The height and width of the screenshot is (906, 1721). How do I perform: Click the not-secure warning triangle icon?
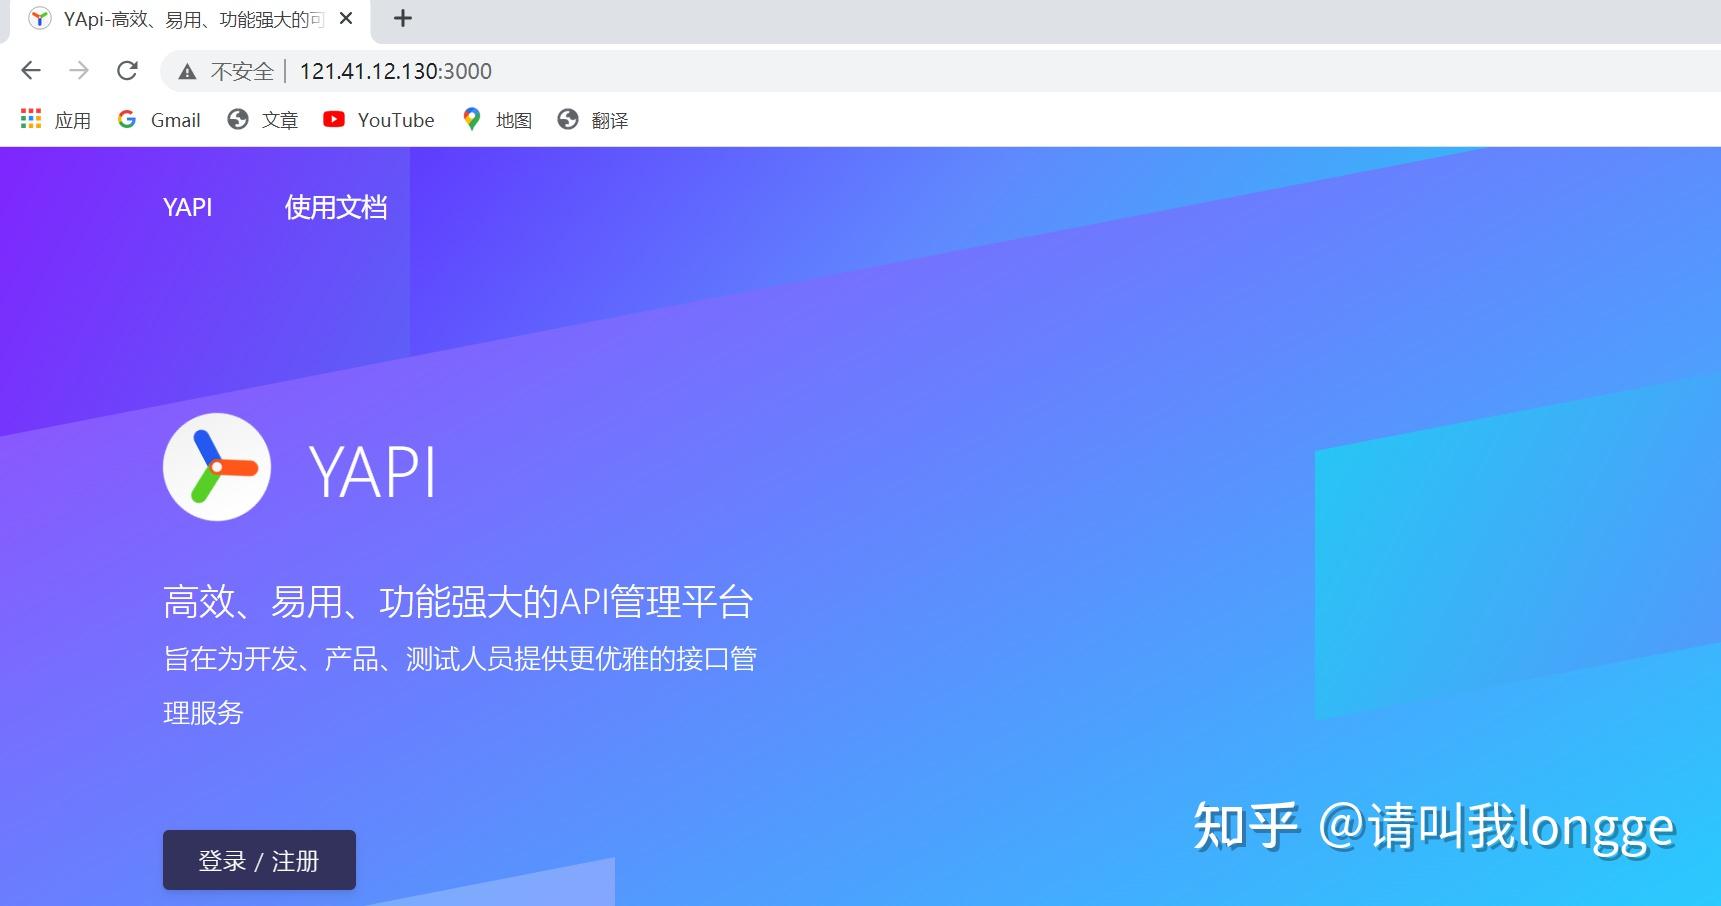(187, 71)
